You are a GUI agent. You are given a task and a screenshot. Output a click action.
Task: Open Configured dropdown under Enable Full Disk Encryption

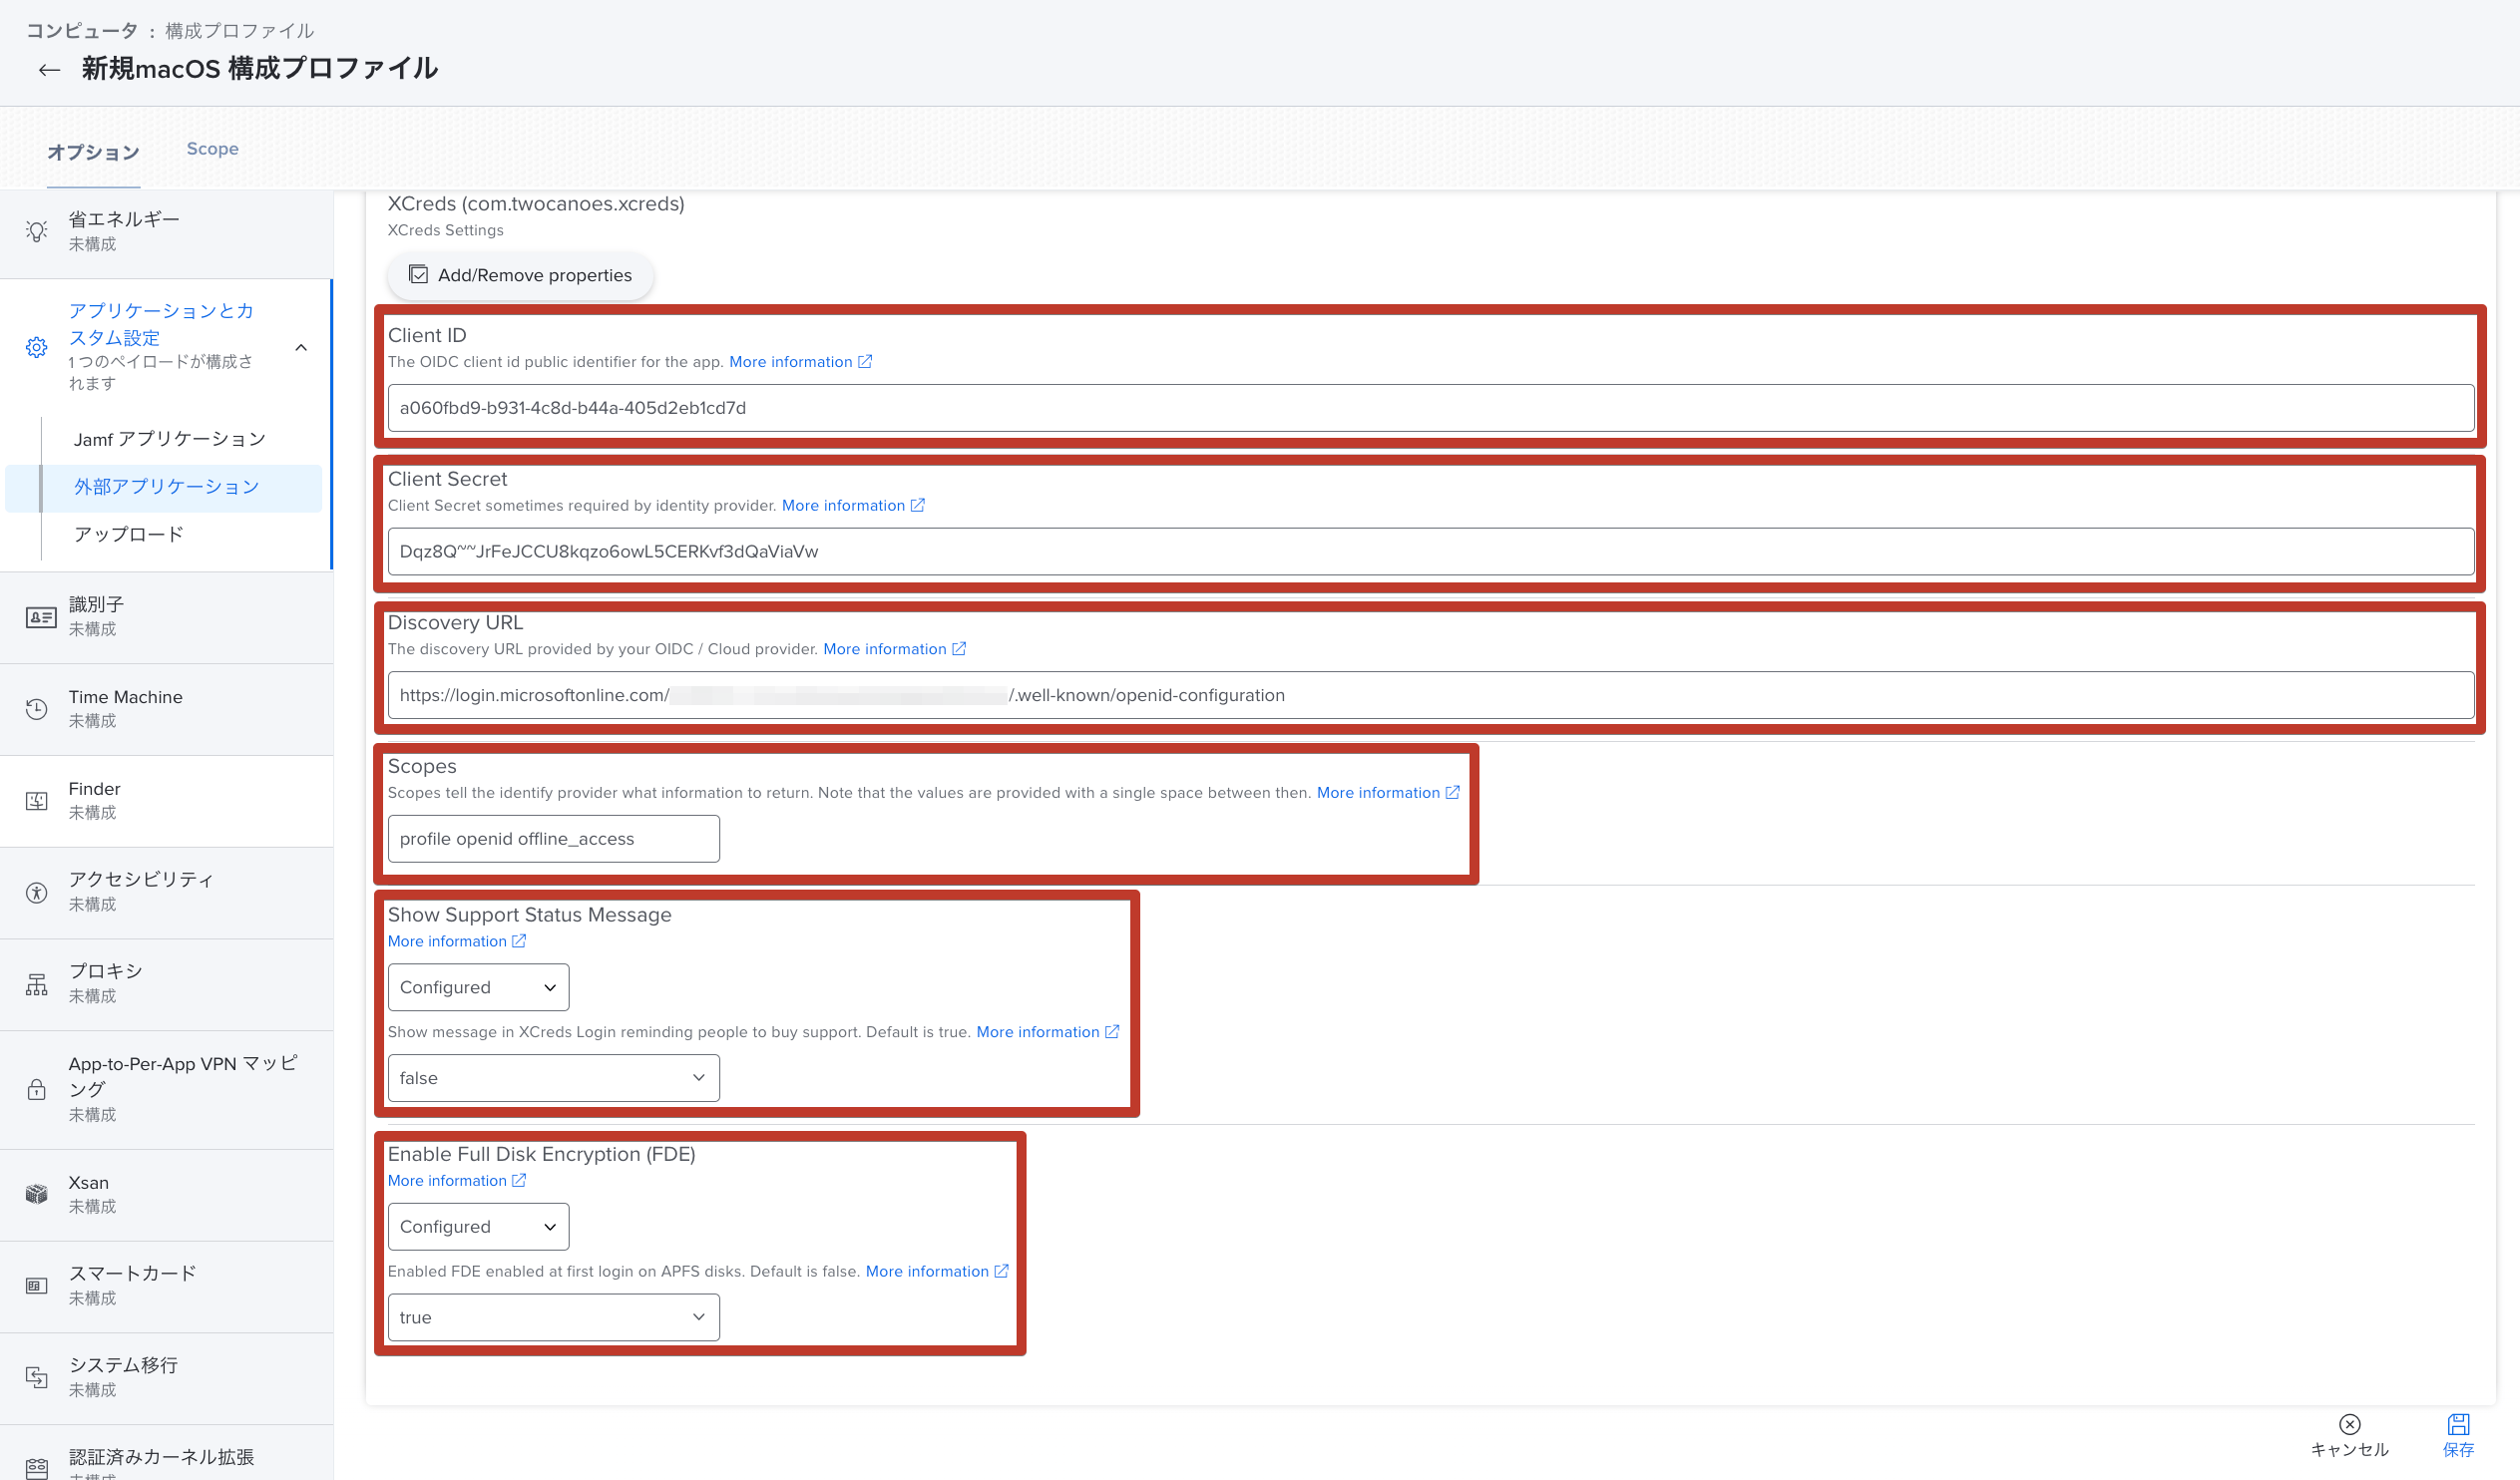pyautogui.click(x=478, y=1226)
